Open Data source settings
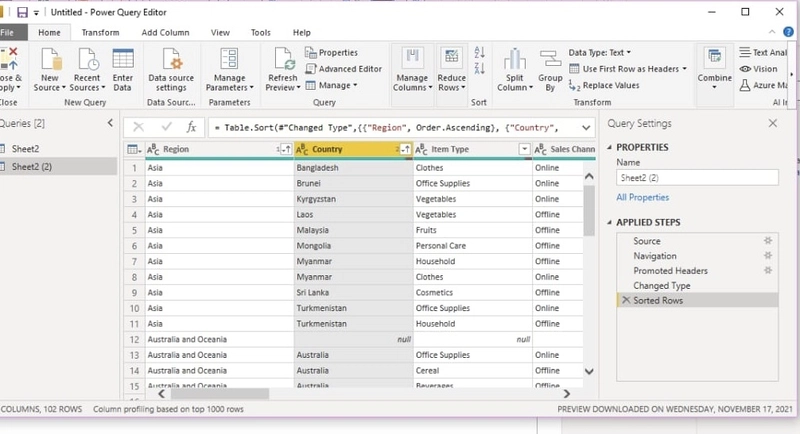Image resolution: width=800 pixels, height=434 pixels. (171, 70)
